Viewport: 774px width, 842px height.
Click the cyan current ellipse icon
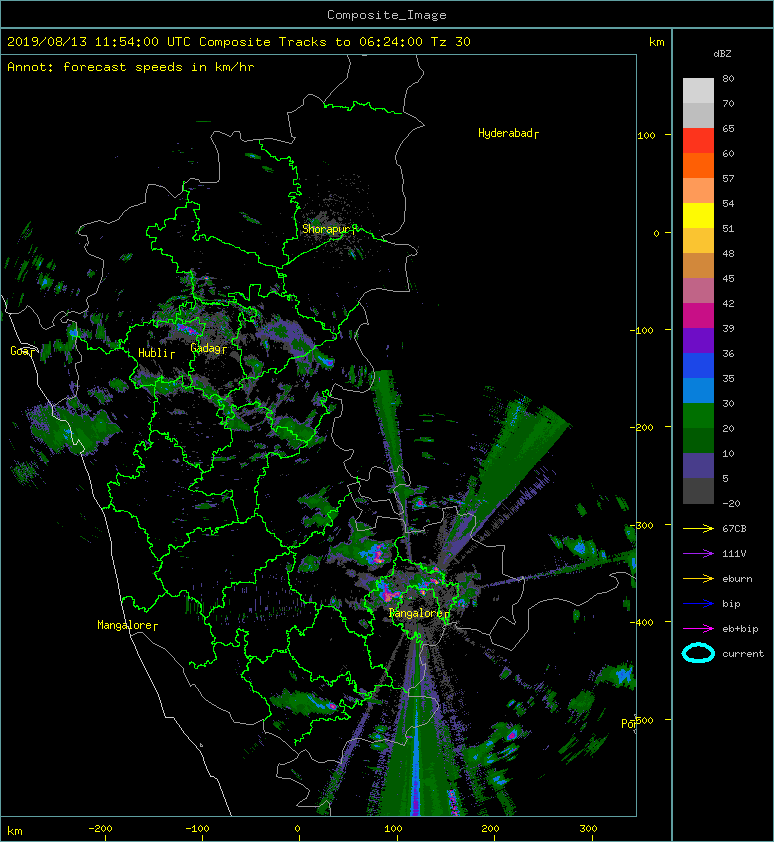(x=698, y=653)
